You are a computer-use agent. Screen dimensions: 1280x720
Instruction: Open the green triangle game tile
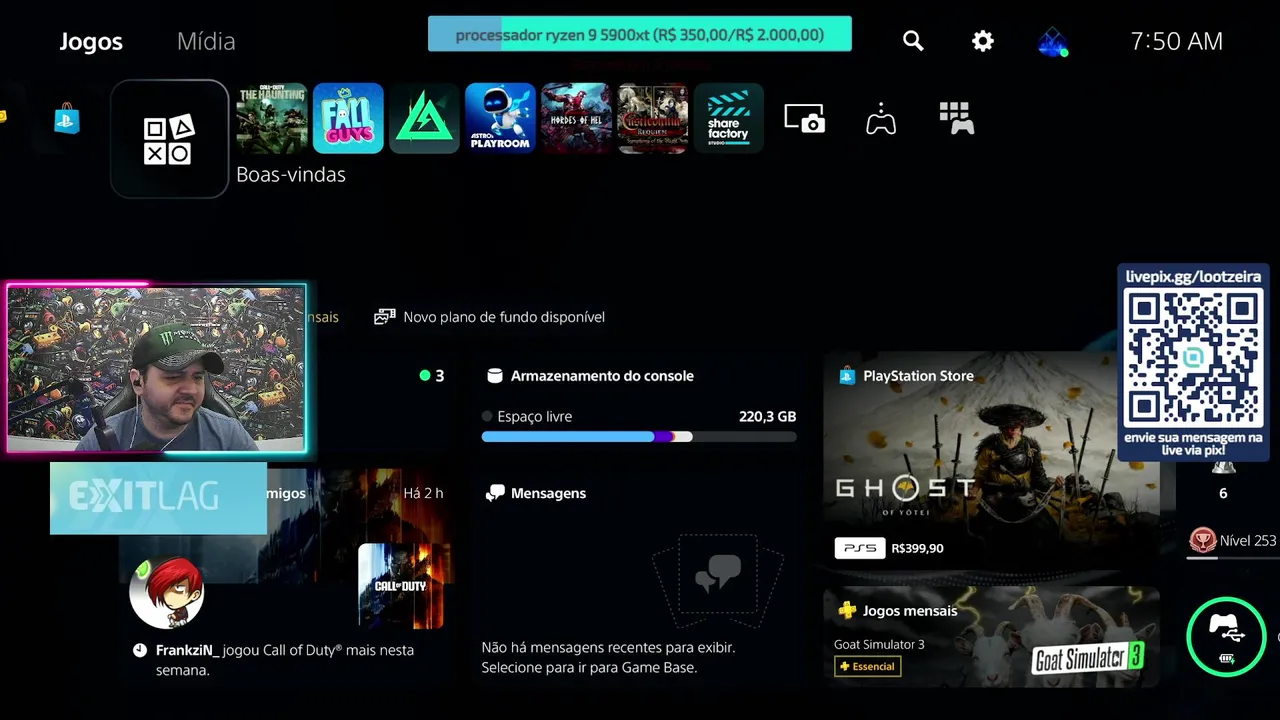(x=424, y=118)
